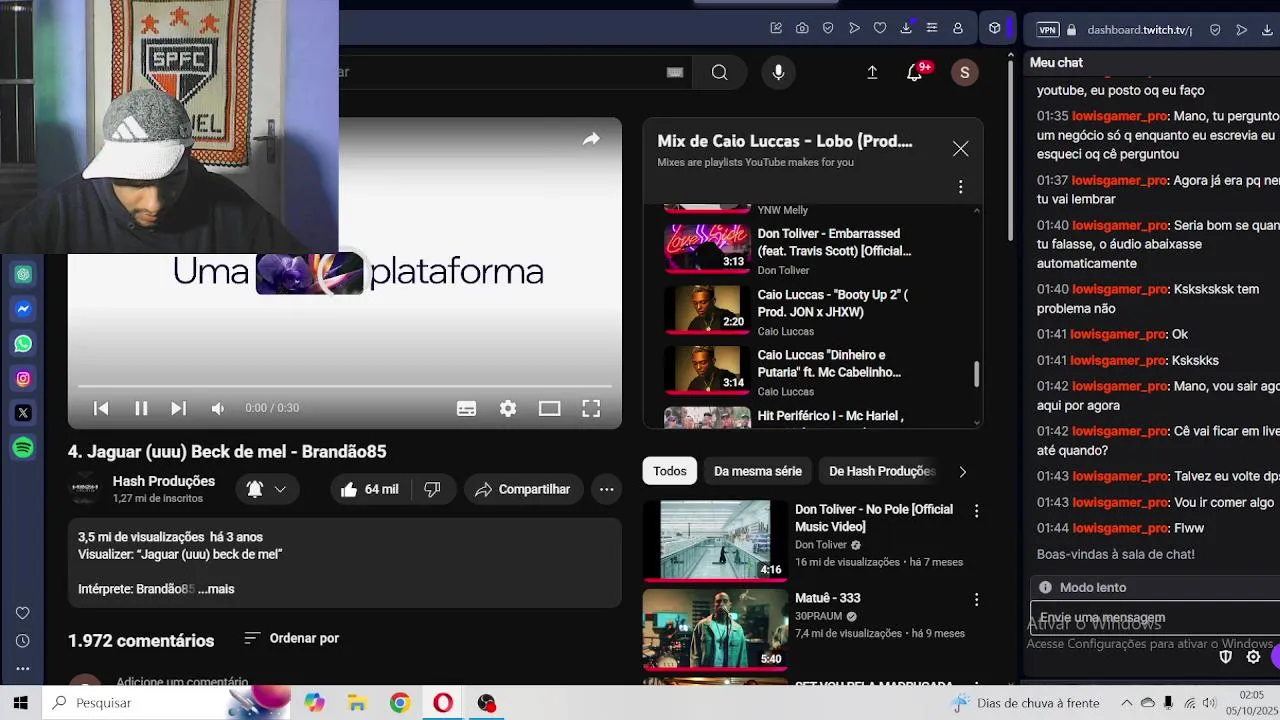Viewport: 1280px width, 720px height.
Task: Open the account avatar 'S' menu
Action: pos(964,72)
